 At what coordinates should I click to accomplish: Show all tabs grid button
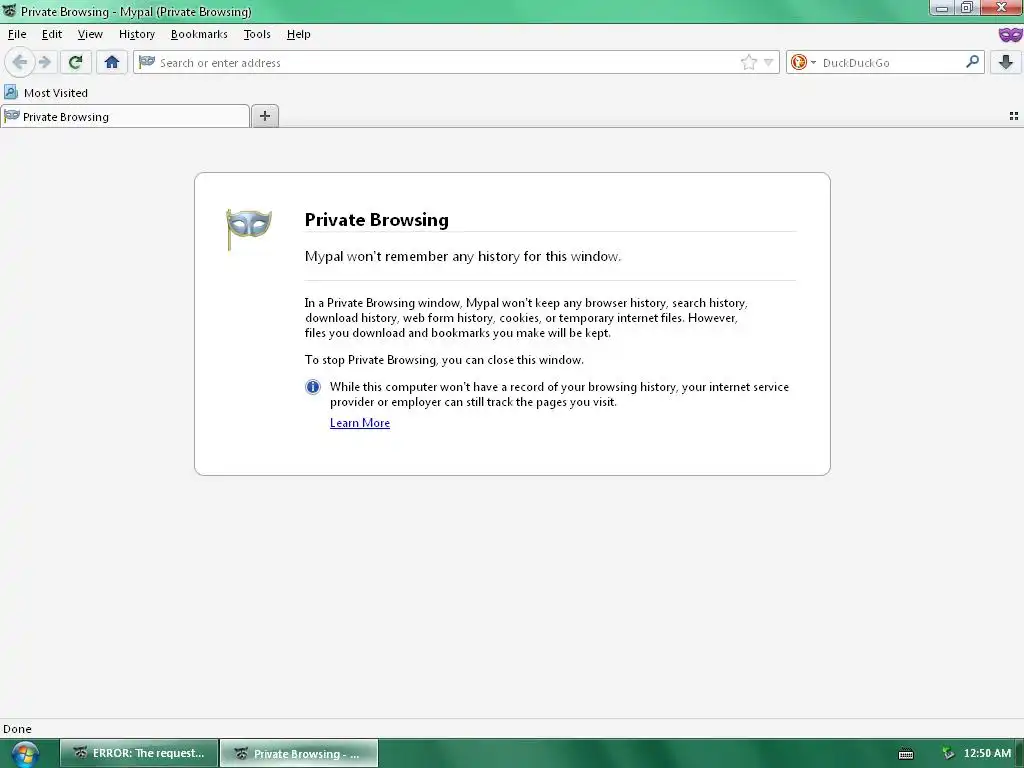coord(1014,116)
